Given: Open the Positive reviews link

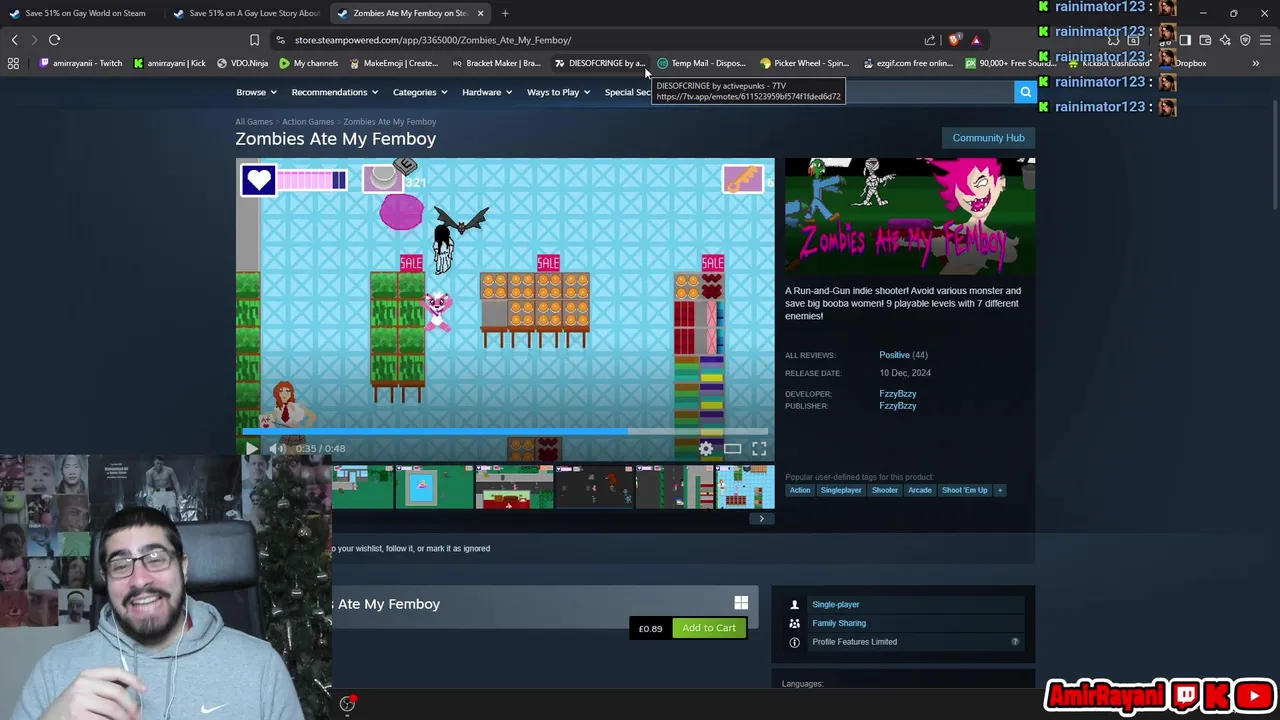Looking at the screenshot, I should [894, 355].
